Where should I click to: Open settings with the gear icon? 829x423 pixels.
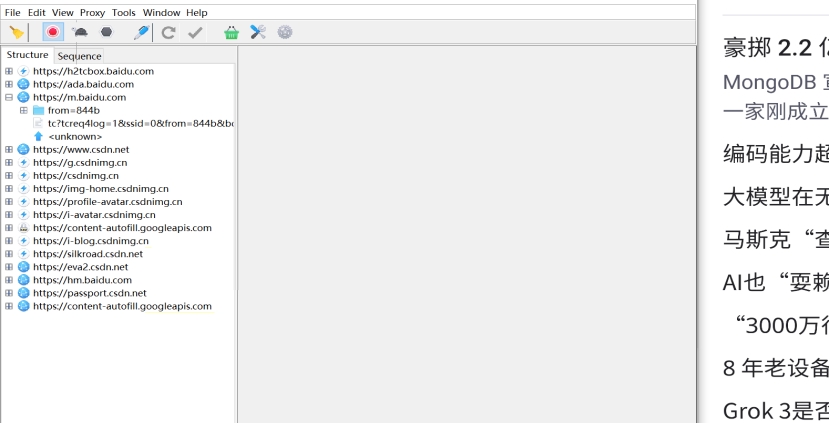click(x=285, y=33)
